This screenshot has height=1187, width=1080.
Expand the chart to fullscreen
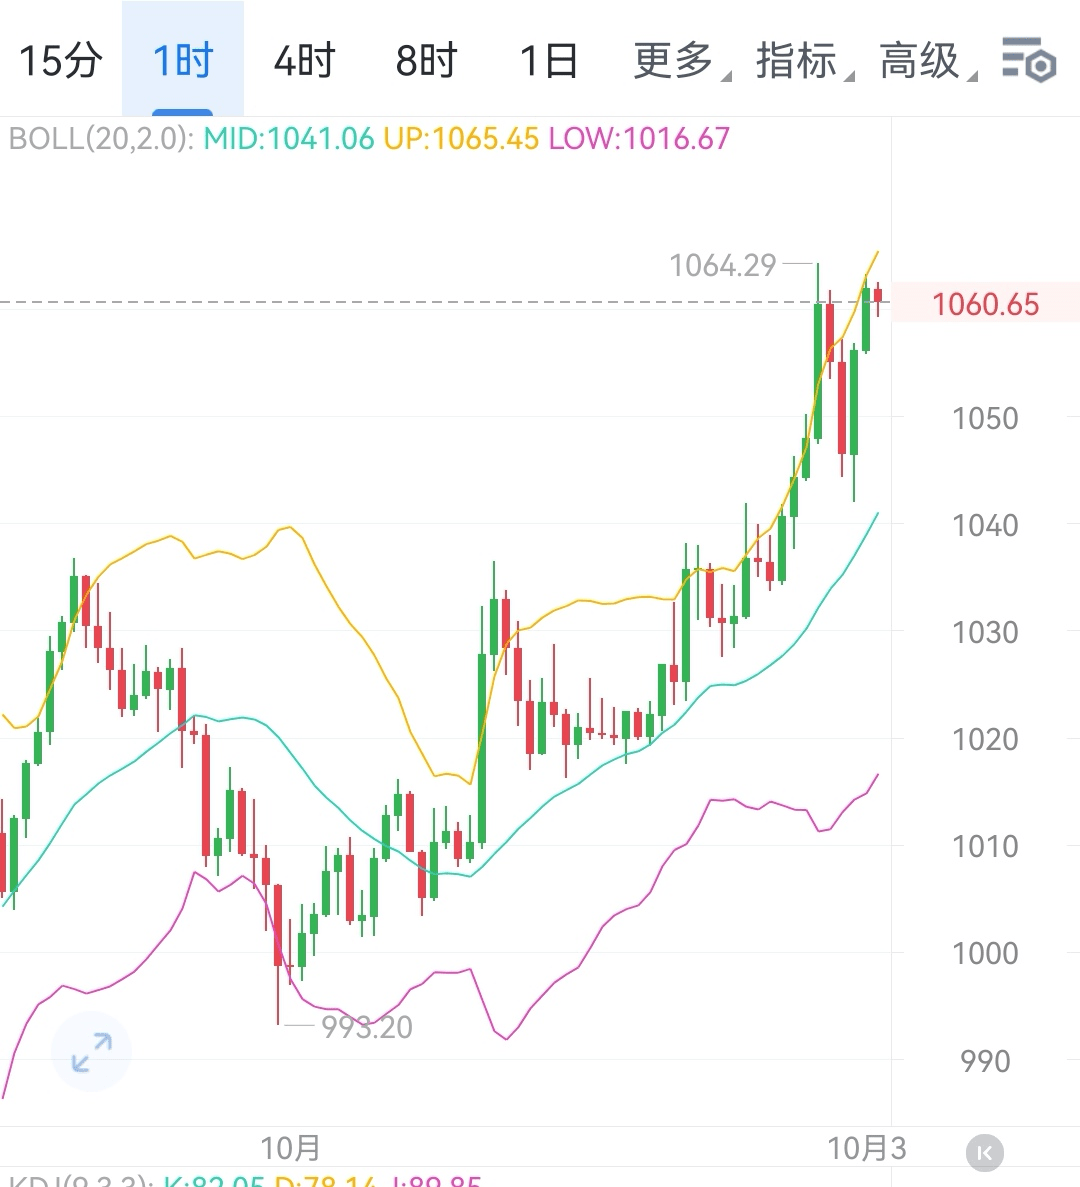(91, 1051)
